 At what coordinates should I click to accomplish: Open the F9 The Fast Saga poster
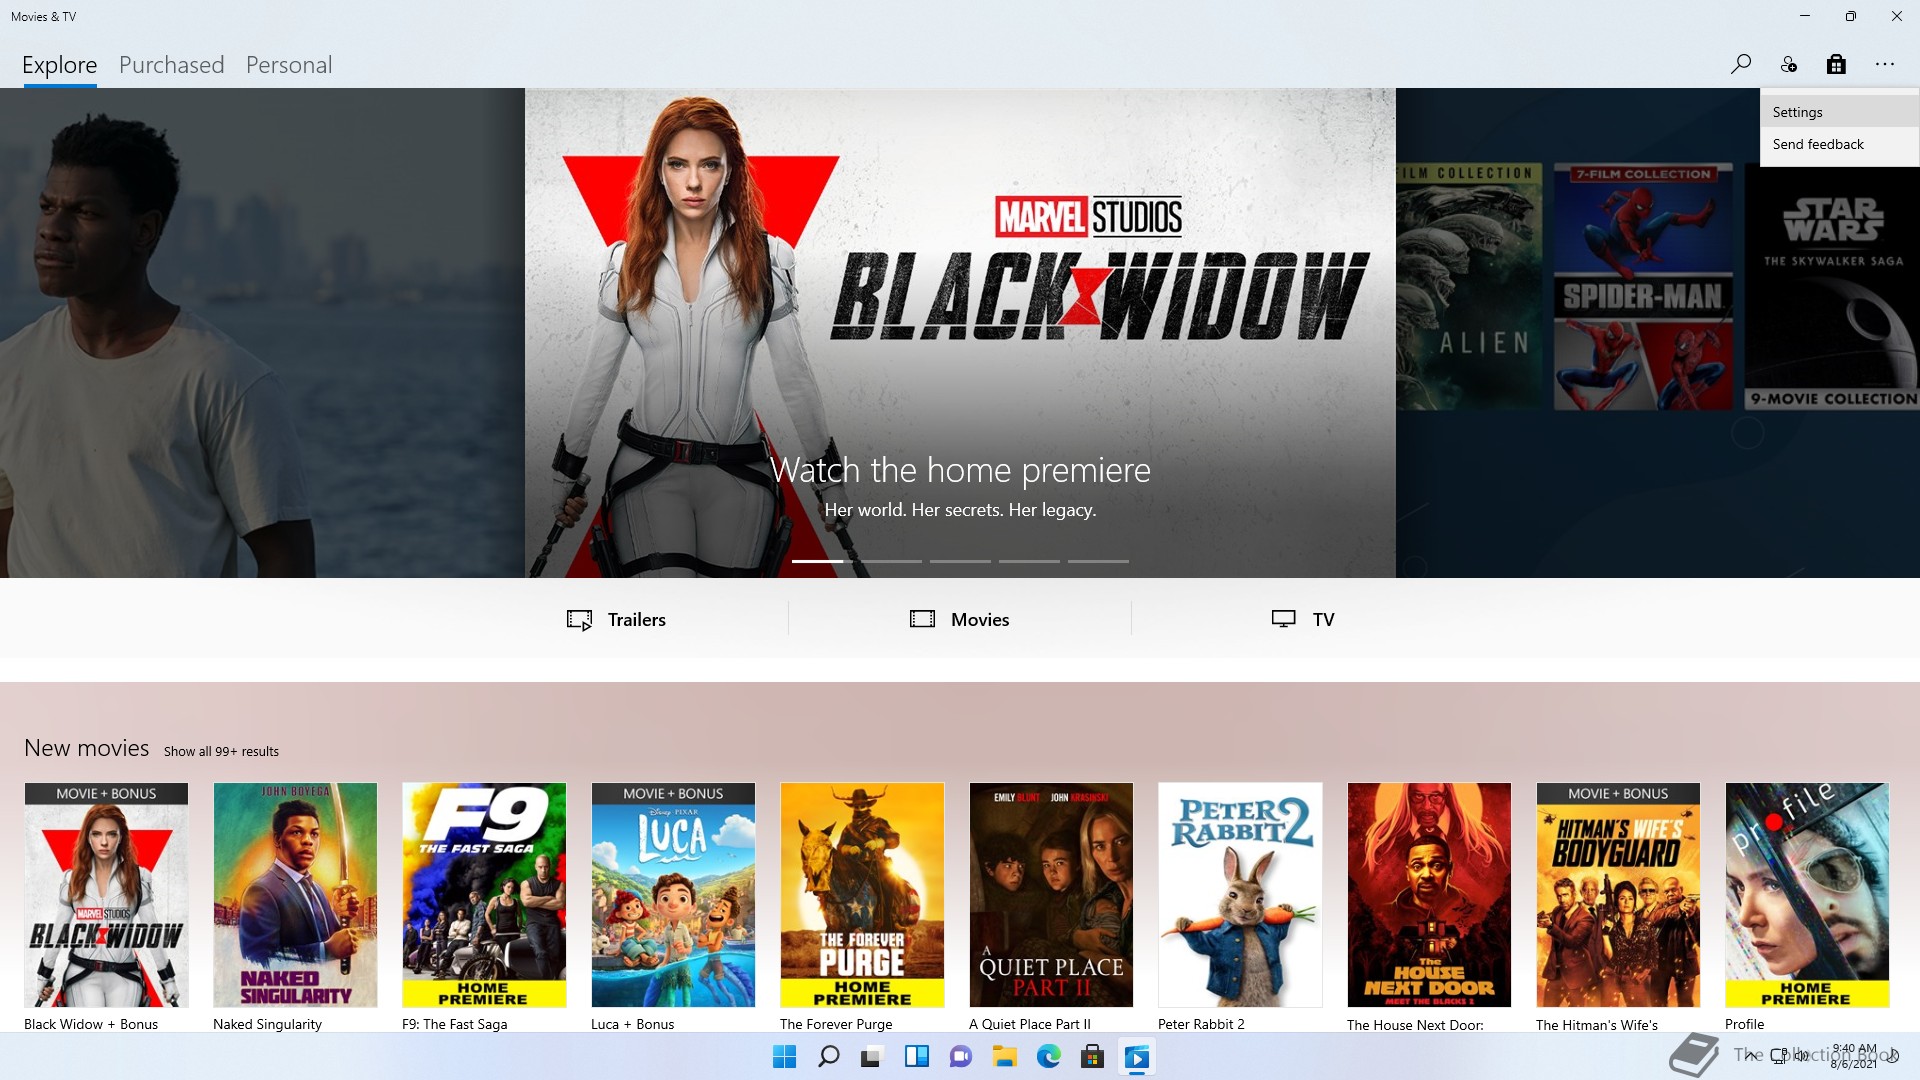click(x=484, y=895)
